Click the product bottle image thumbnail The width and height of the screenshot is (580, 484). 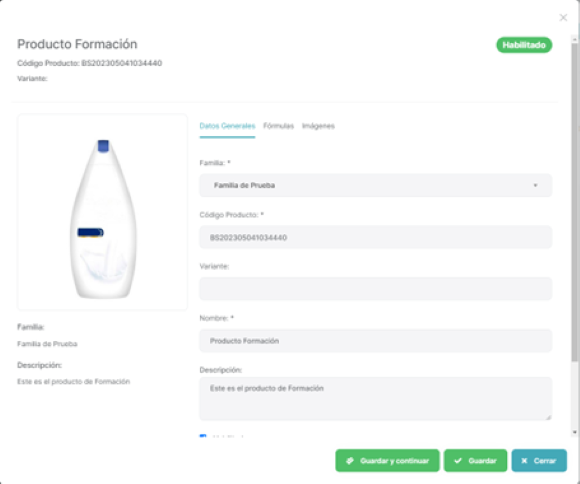pos(102,218)
